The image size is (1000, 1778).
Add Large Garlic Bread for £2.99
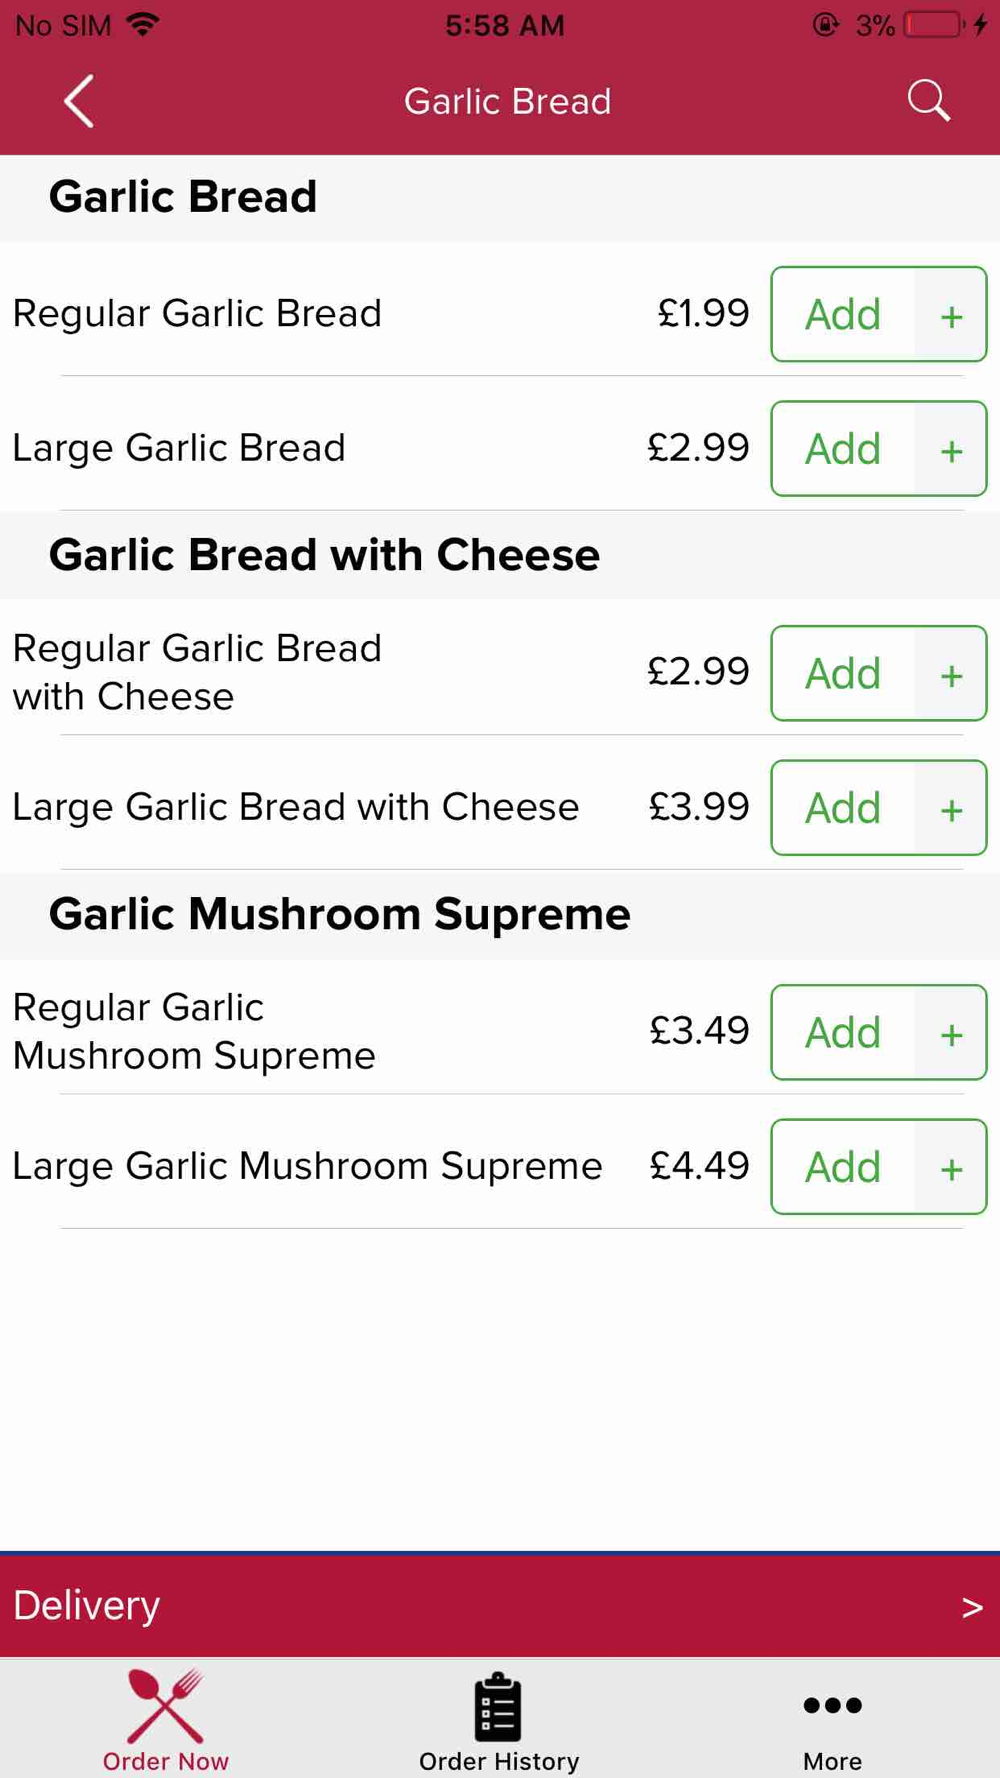coord(843,448)
